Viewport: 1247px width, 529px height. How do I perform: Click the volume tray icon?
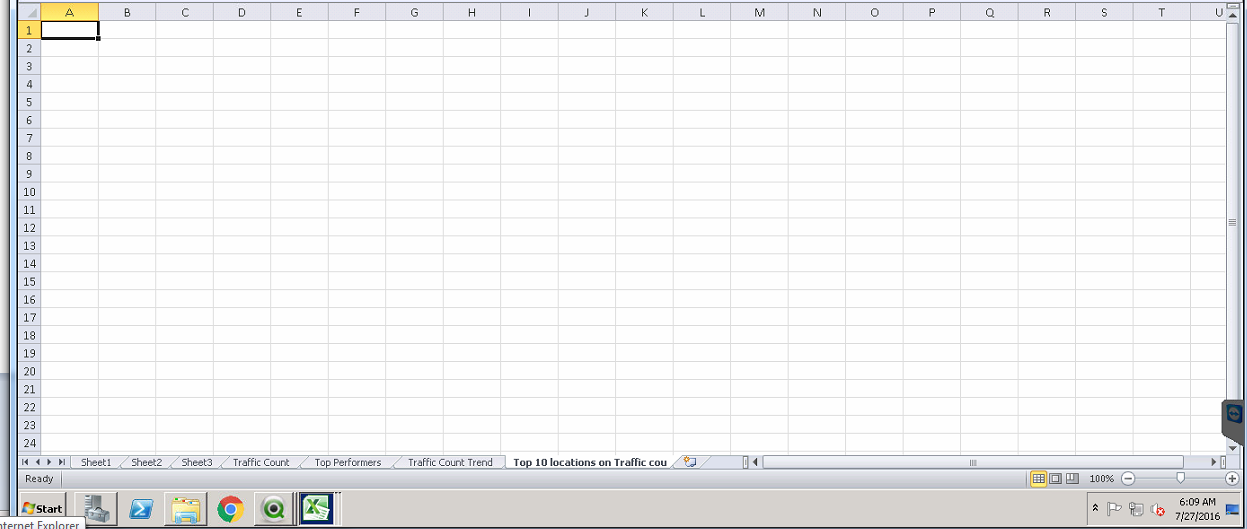(1158, 510)
